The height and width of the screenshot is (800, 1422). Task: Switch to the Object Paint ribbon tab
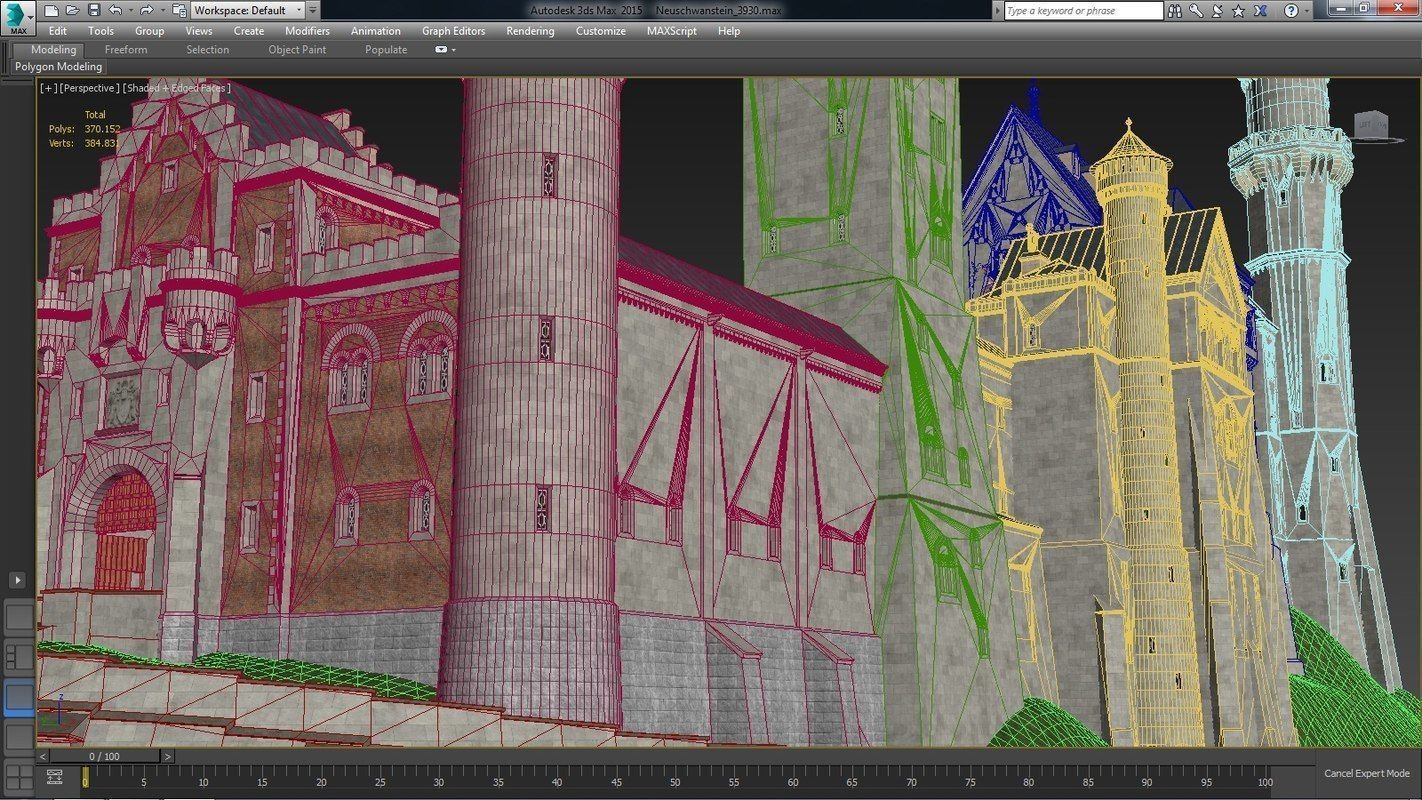pos(297,49)
